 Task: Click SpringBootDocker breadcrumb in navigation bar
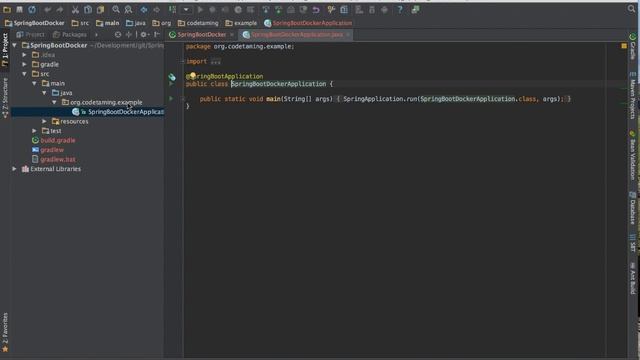click(35, 23)
